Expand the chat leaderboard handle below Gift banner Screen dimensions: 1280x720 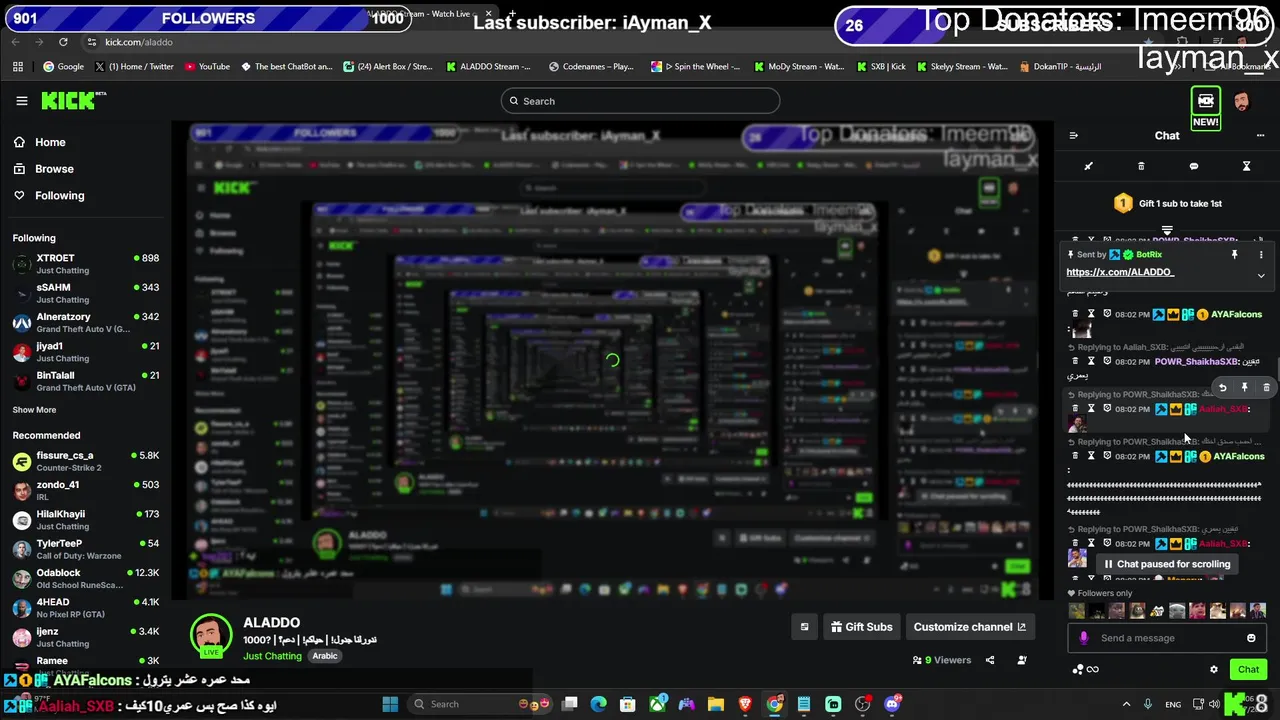point(1167,231)
